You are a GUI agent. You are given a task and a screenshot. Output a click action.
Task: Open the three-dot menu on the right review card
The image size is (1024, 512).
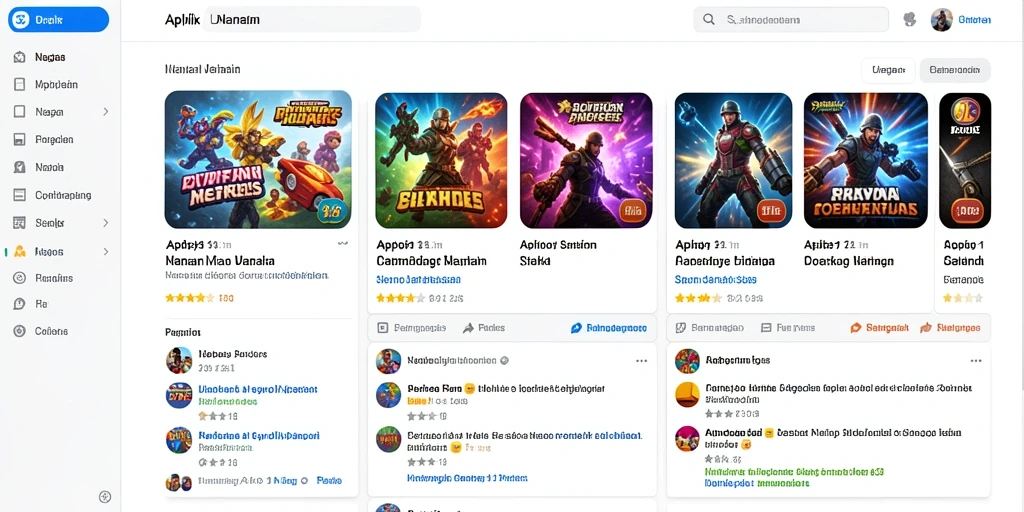click(x=976, y=360)
